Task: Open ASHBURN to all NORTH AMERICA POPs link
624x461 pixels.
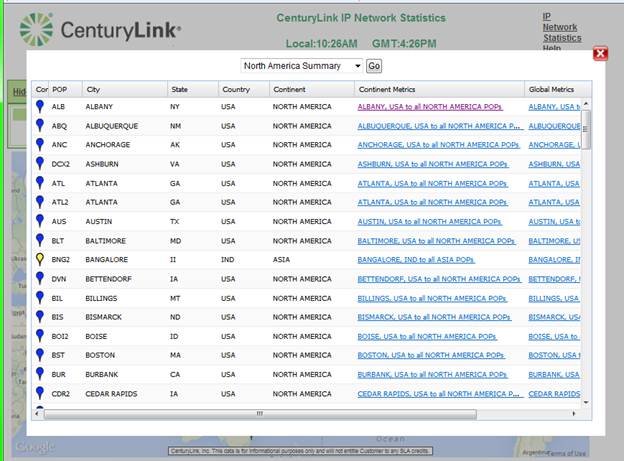Action: click(433, 164)
